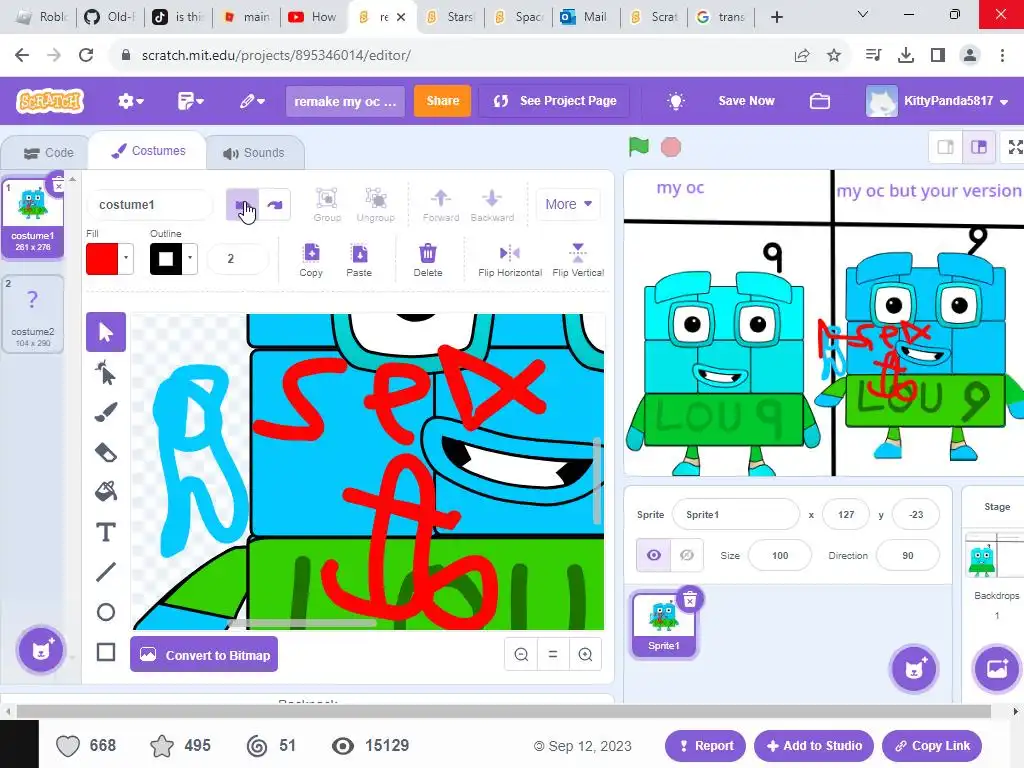Move selection Forward one layer
Image resolution: width=1024 pixels, height=768 pixels.
click(441, 204)
